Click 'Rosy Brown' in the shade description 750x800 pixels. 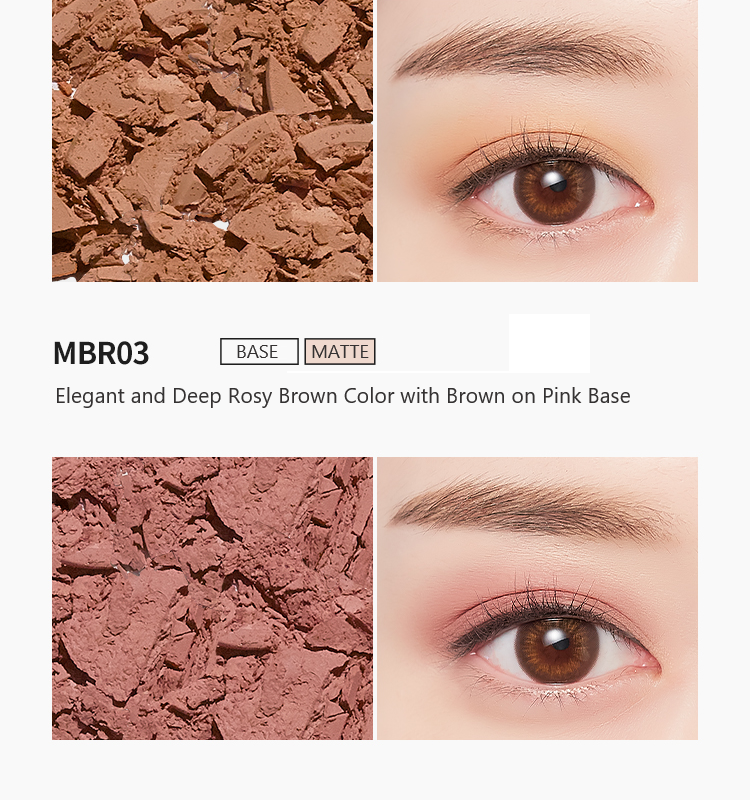283,396
